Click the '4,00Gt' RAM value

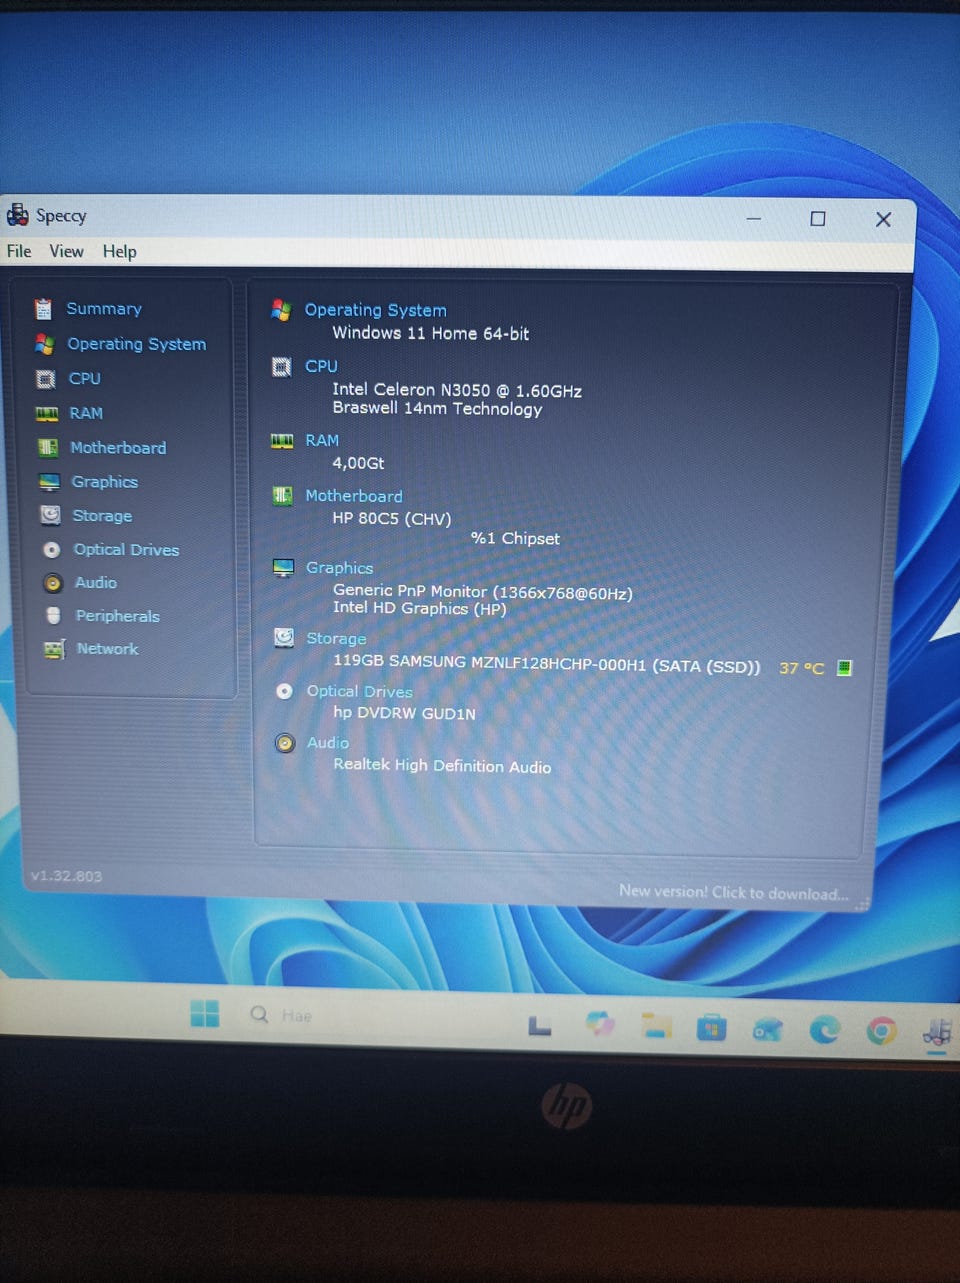coord(358,463)
